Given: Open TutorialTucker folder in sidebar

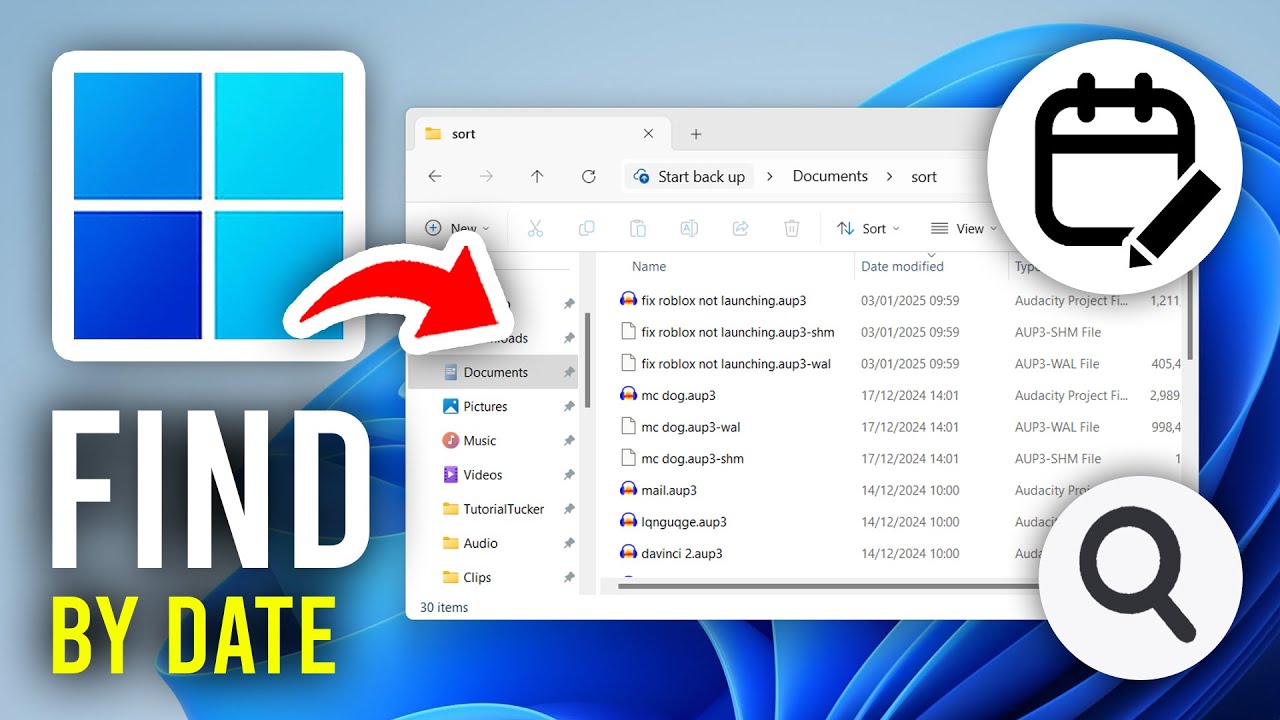Looking at the screenshot, I should (504, 509).
